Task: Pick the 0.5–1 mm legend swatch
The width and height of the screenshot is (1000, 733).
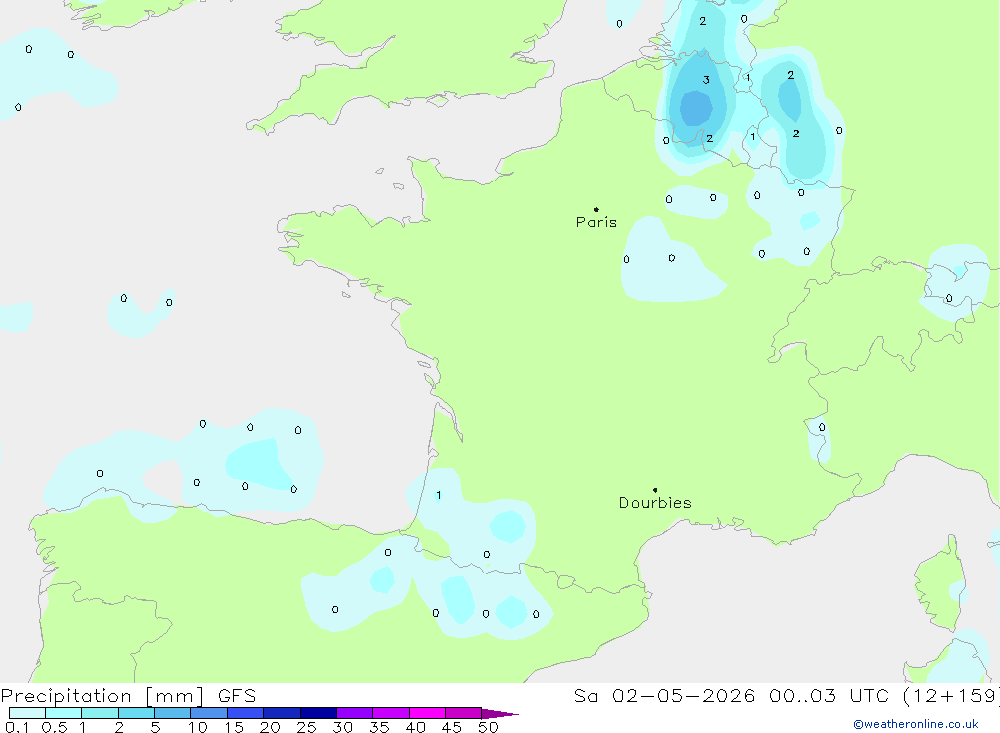Action: [x=63, y=713]
